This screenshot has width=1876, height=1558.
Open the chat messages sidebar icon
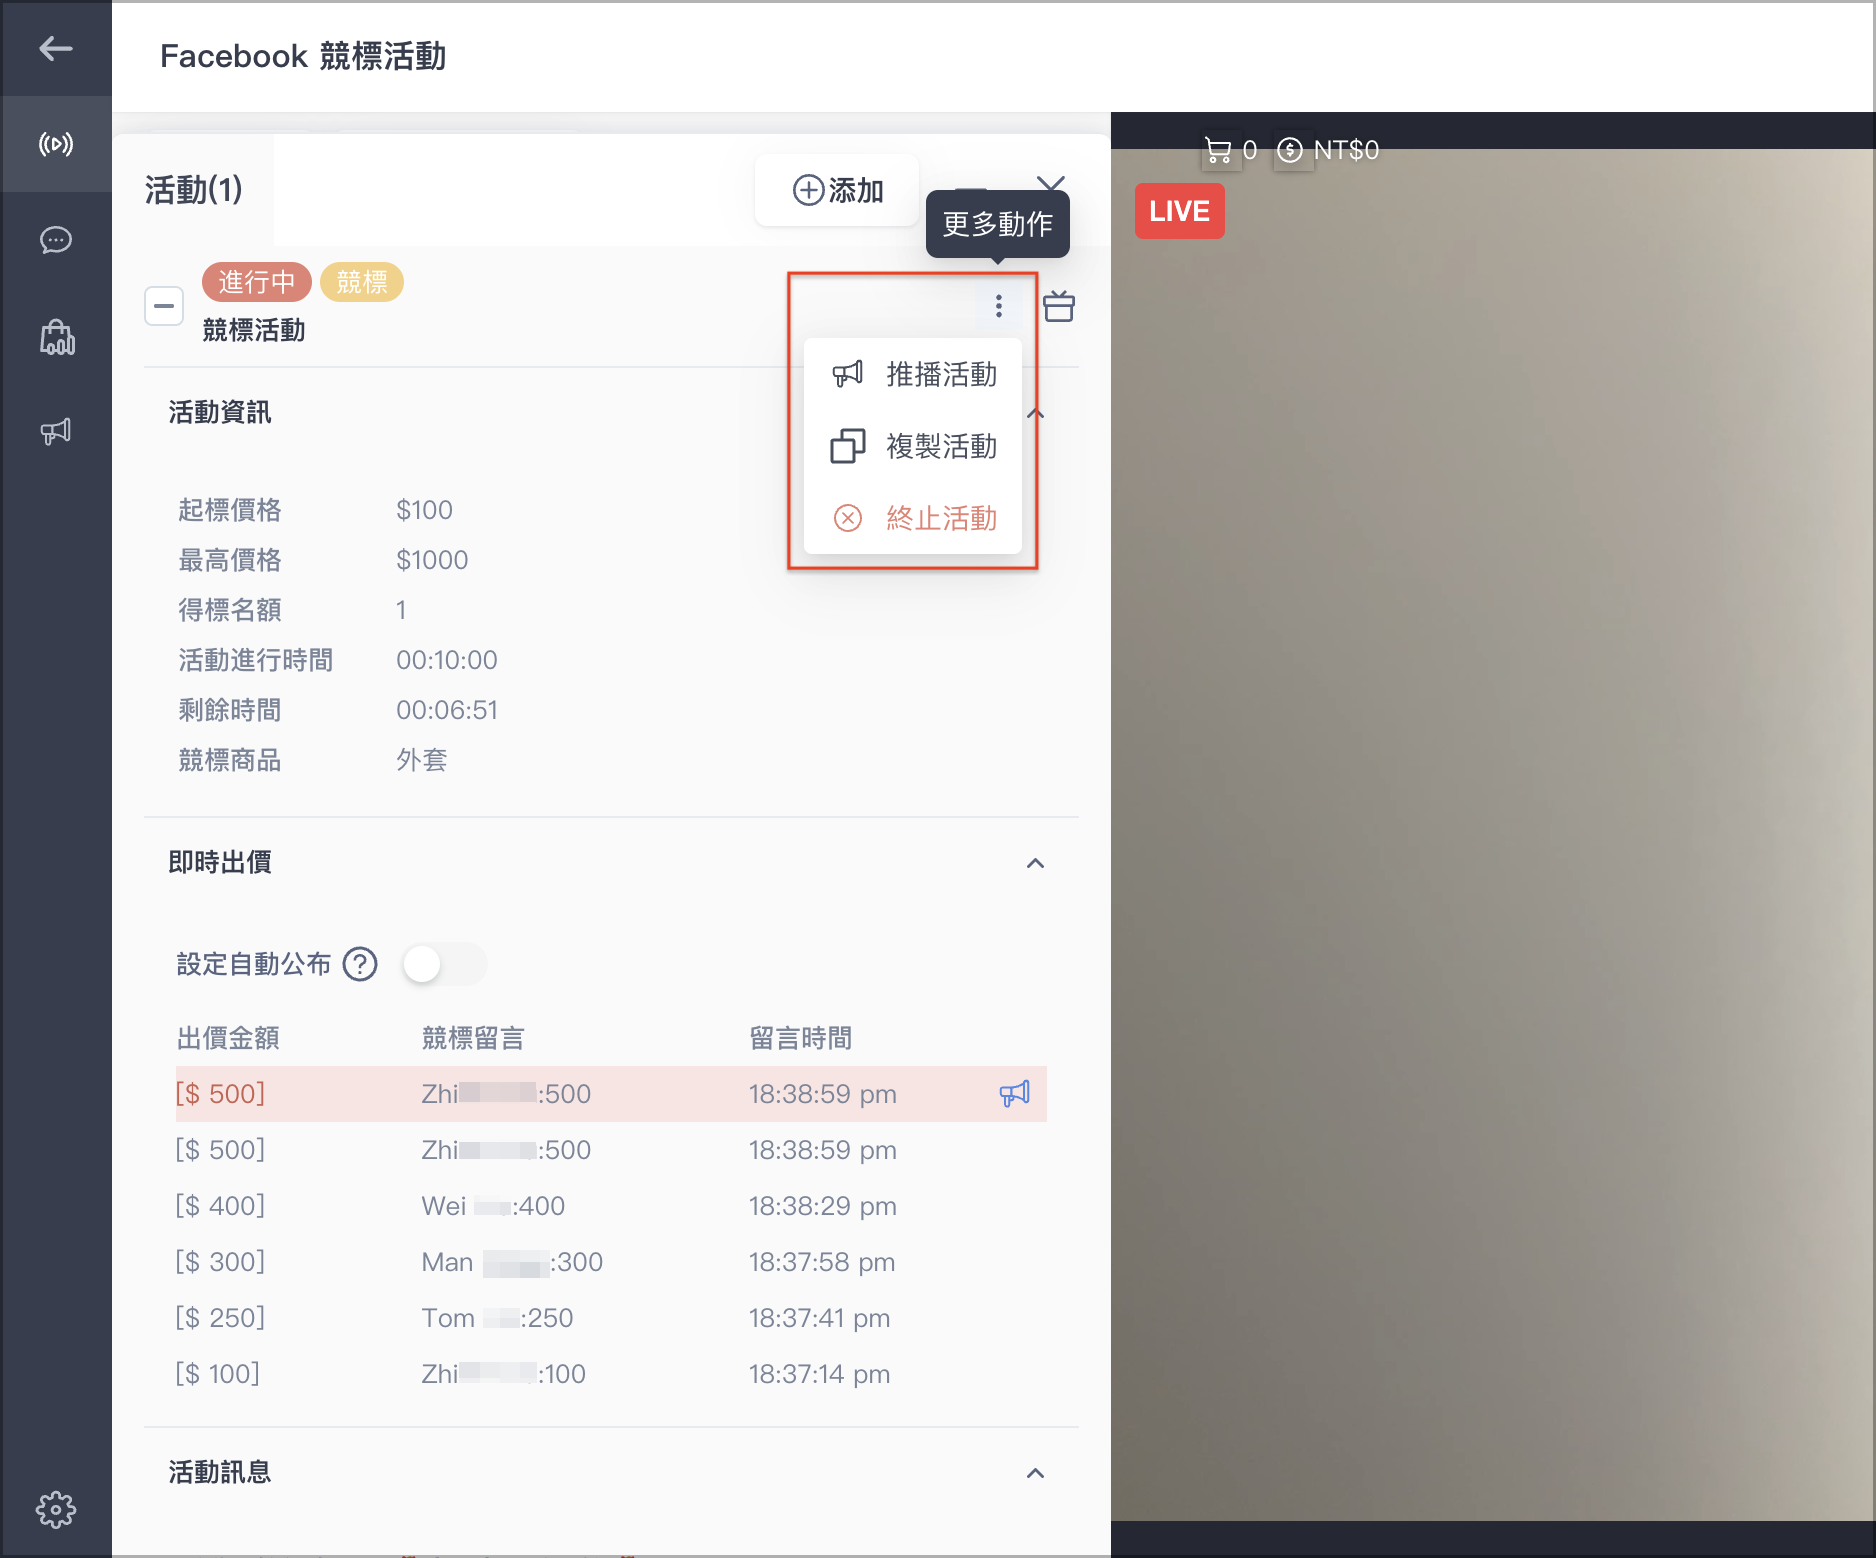click(56, 240)
